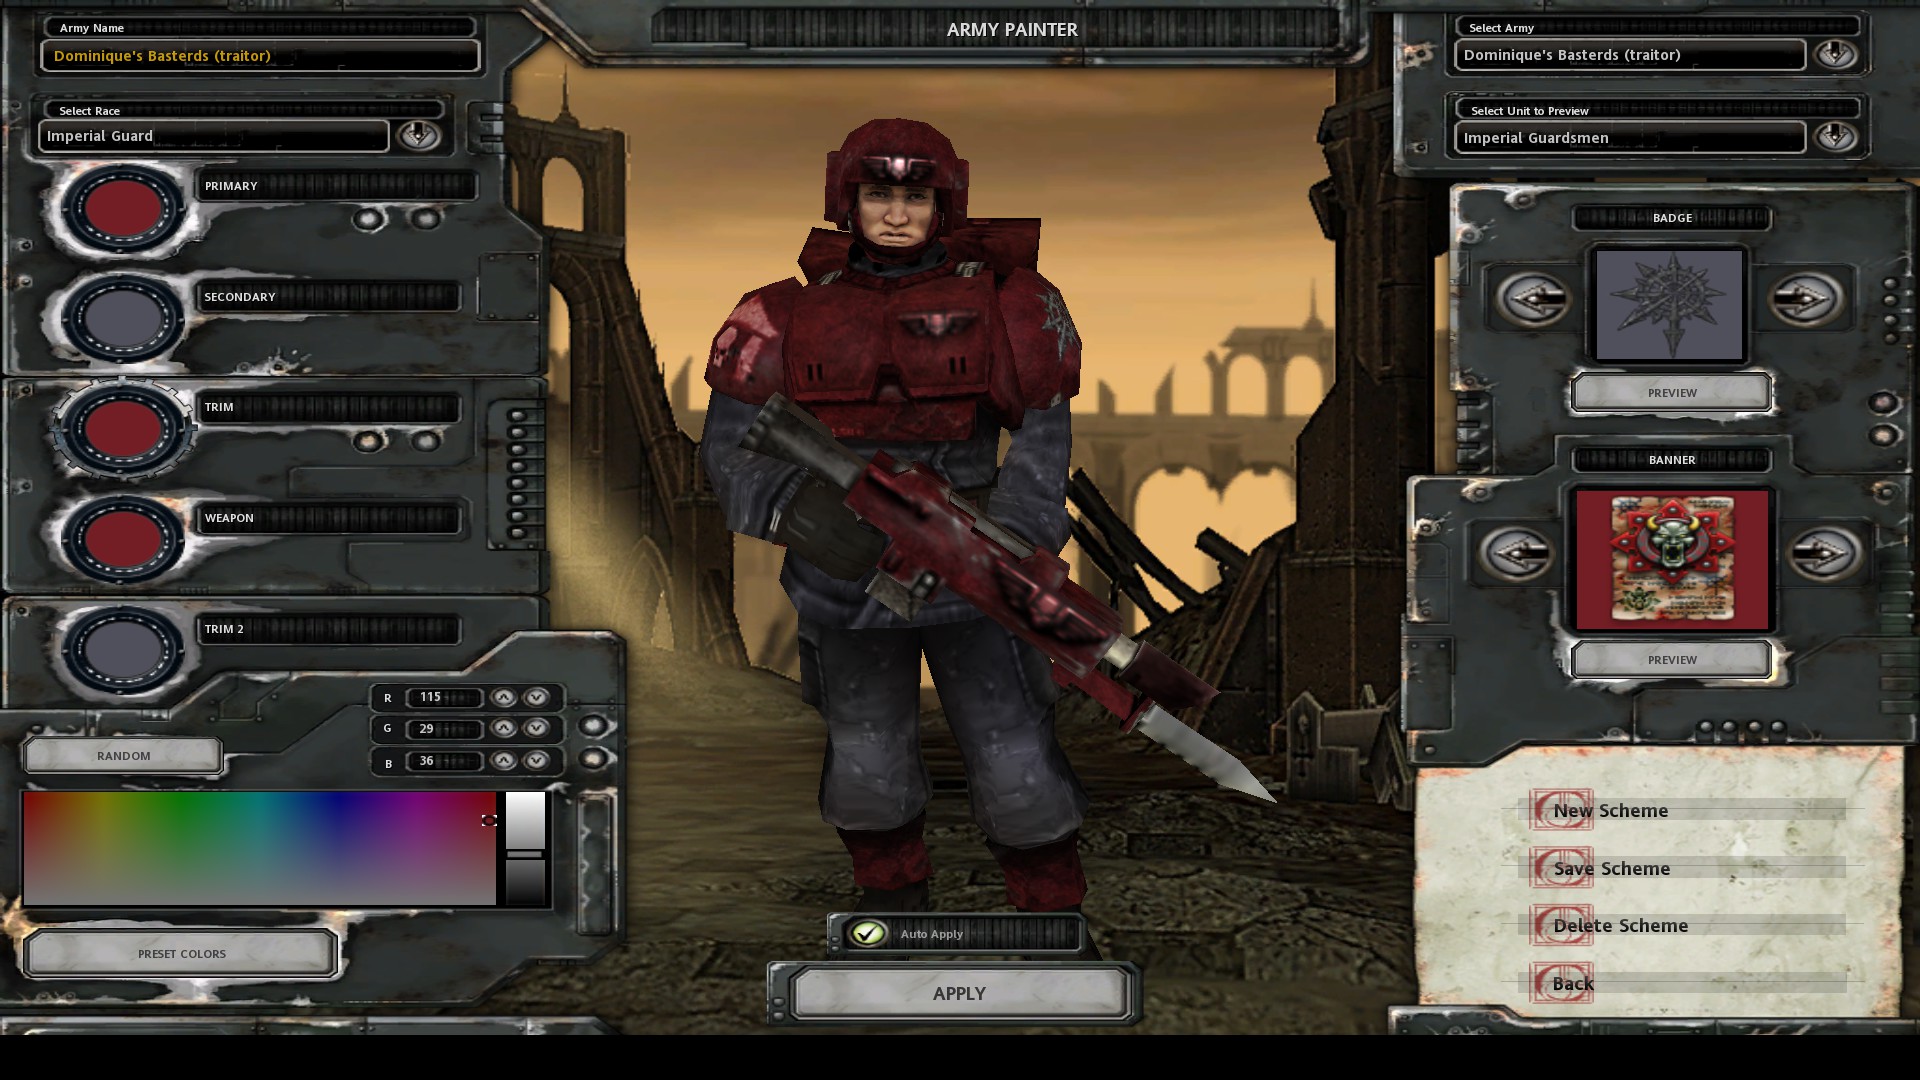Screen dimensions: 1920x1080
Task: Click the Army Name text field
Action: 260,56
